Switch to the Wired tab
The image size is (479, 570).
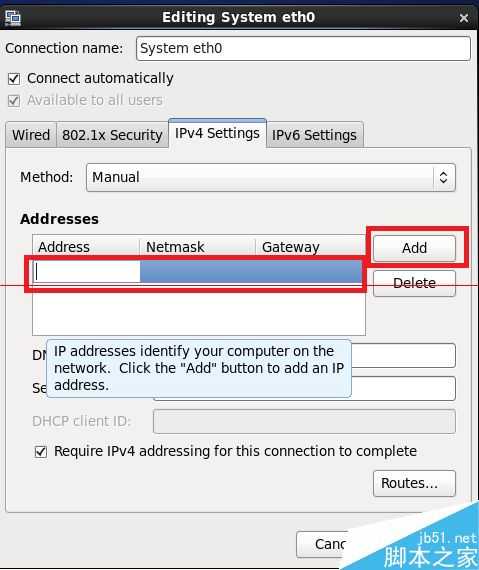(x=31, y=135)
